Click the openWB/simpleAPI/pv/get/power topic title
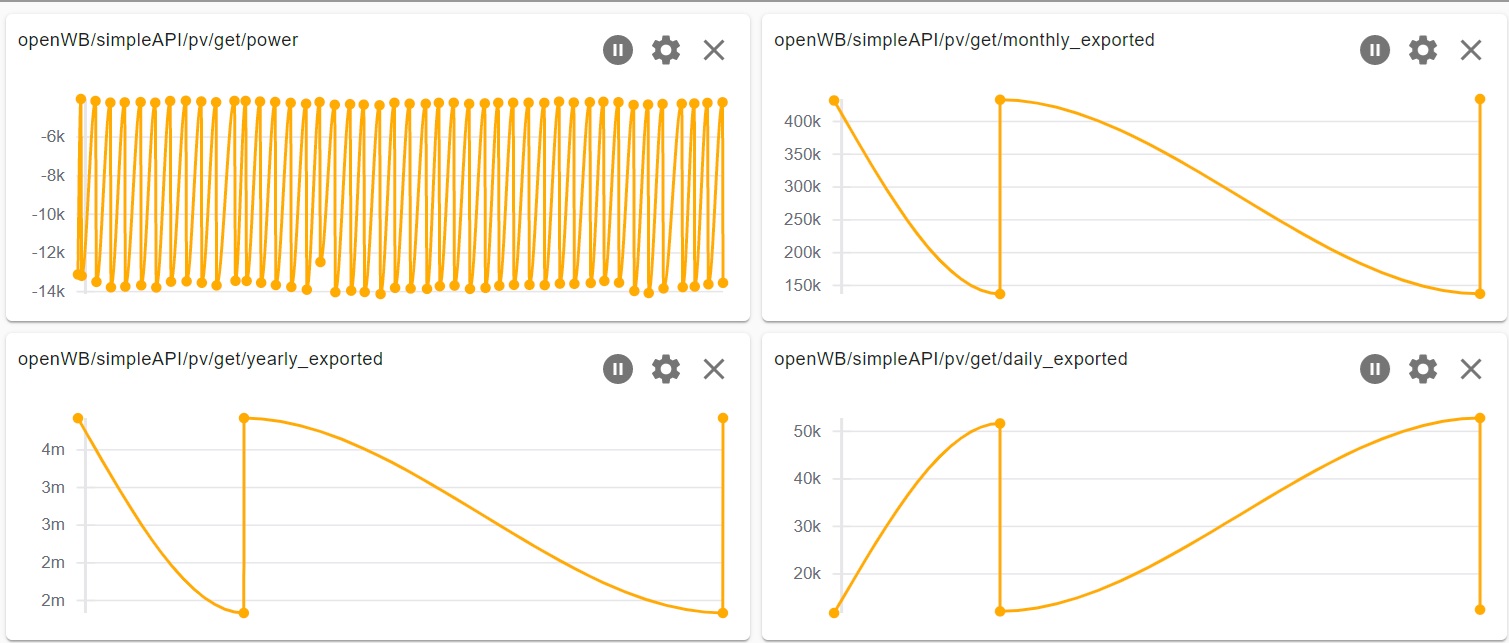Screen dimensions: 1509x643 158,41
